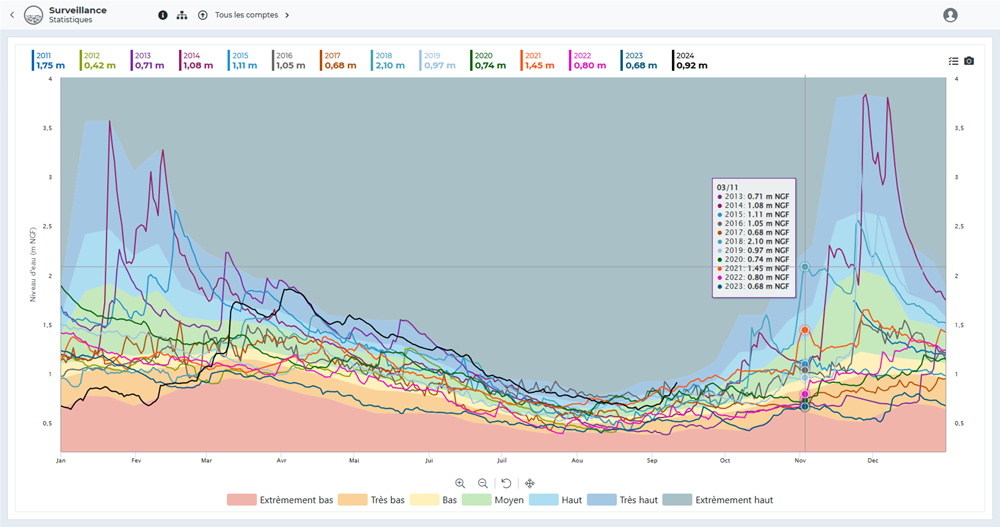Click the 2018 data point marker

[805, 267]
